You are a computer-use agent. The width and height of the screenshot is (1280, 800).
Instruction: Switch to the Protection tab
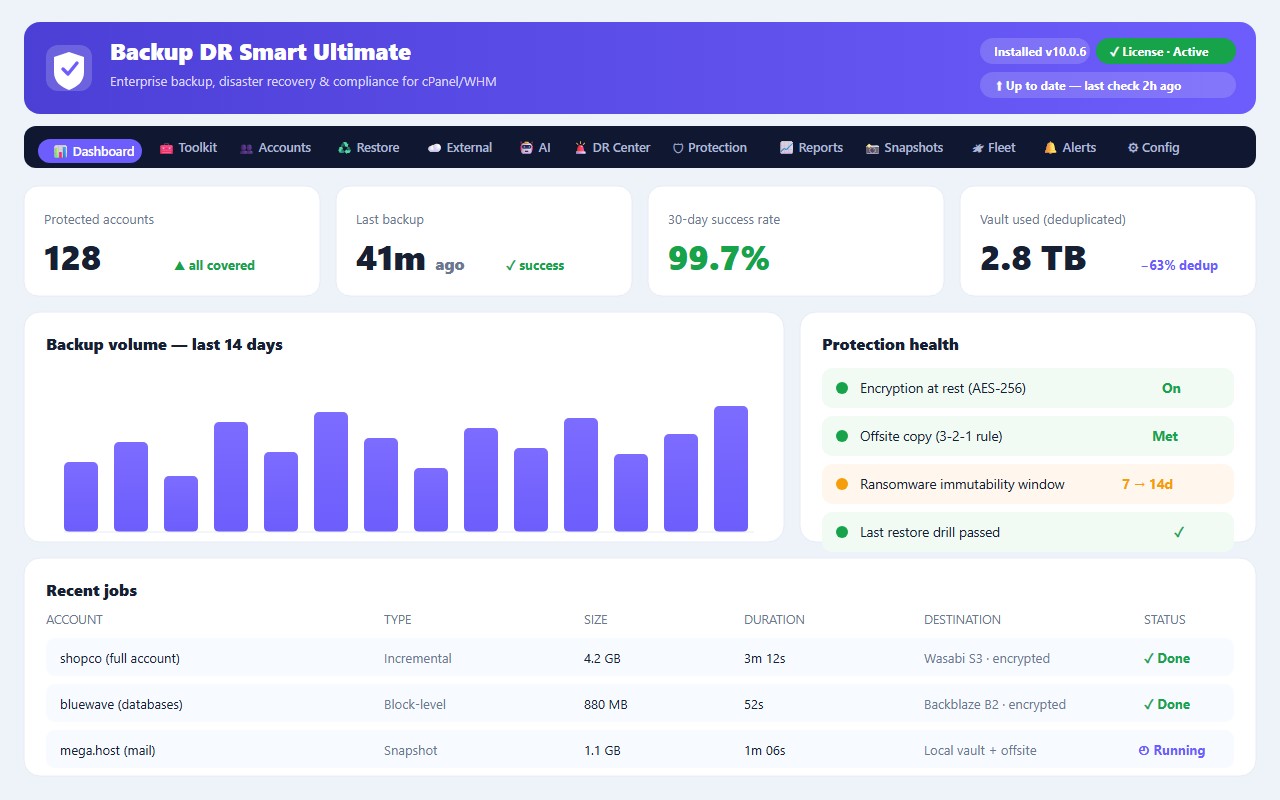tap(710, 148)
